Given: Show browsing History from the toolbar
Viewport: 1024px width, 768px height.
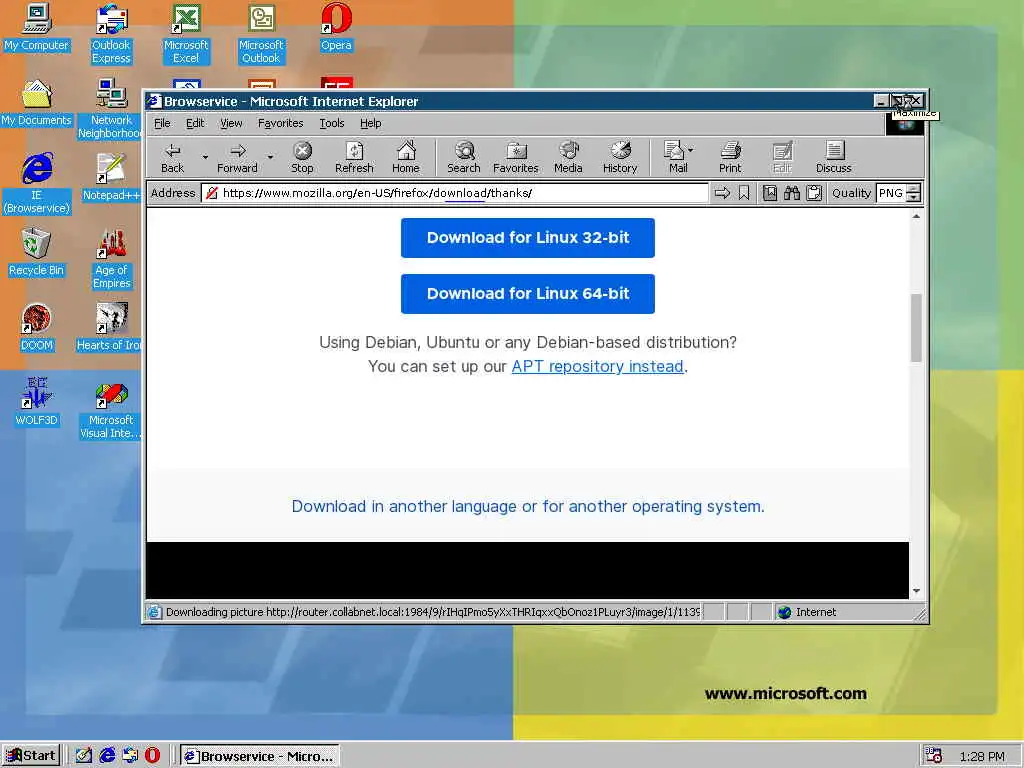Looking at the screenshot, I should click(620, 157).
